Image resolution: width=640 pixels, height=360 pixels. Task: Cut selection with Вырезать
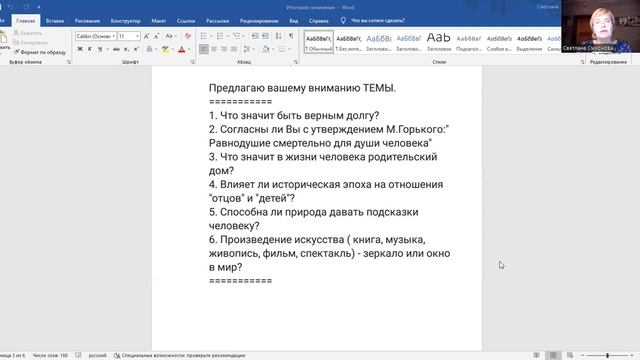click(28, 33)
